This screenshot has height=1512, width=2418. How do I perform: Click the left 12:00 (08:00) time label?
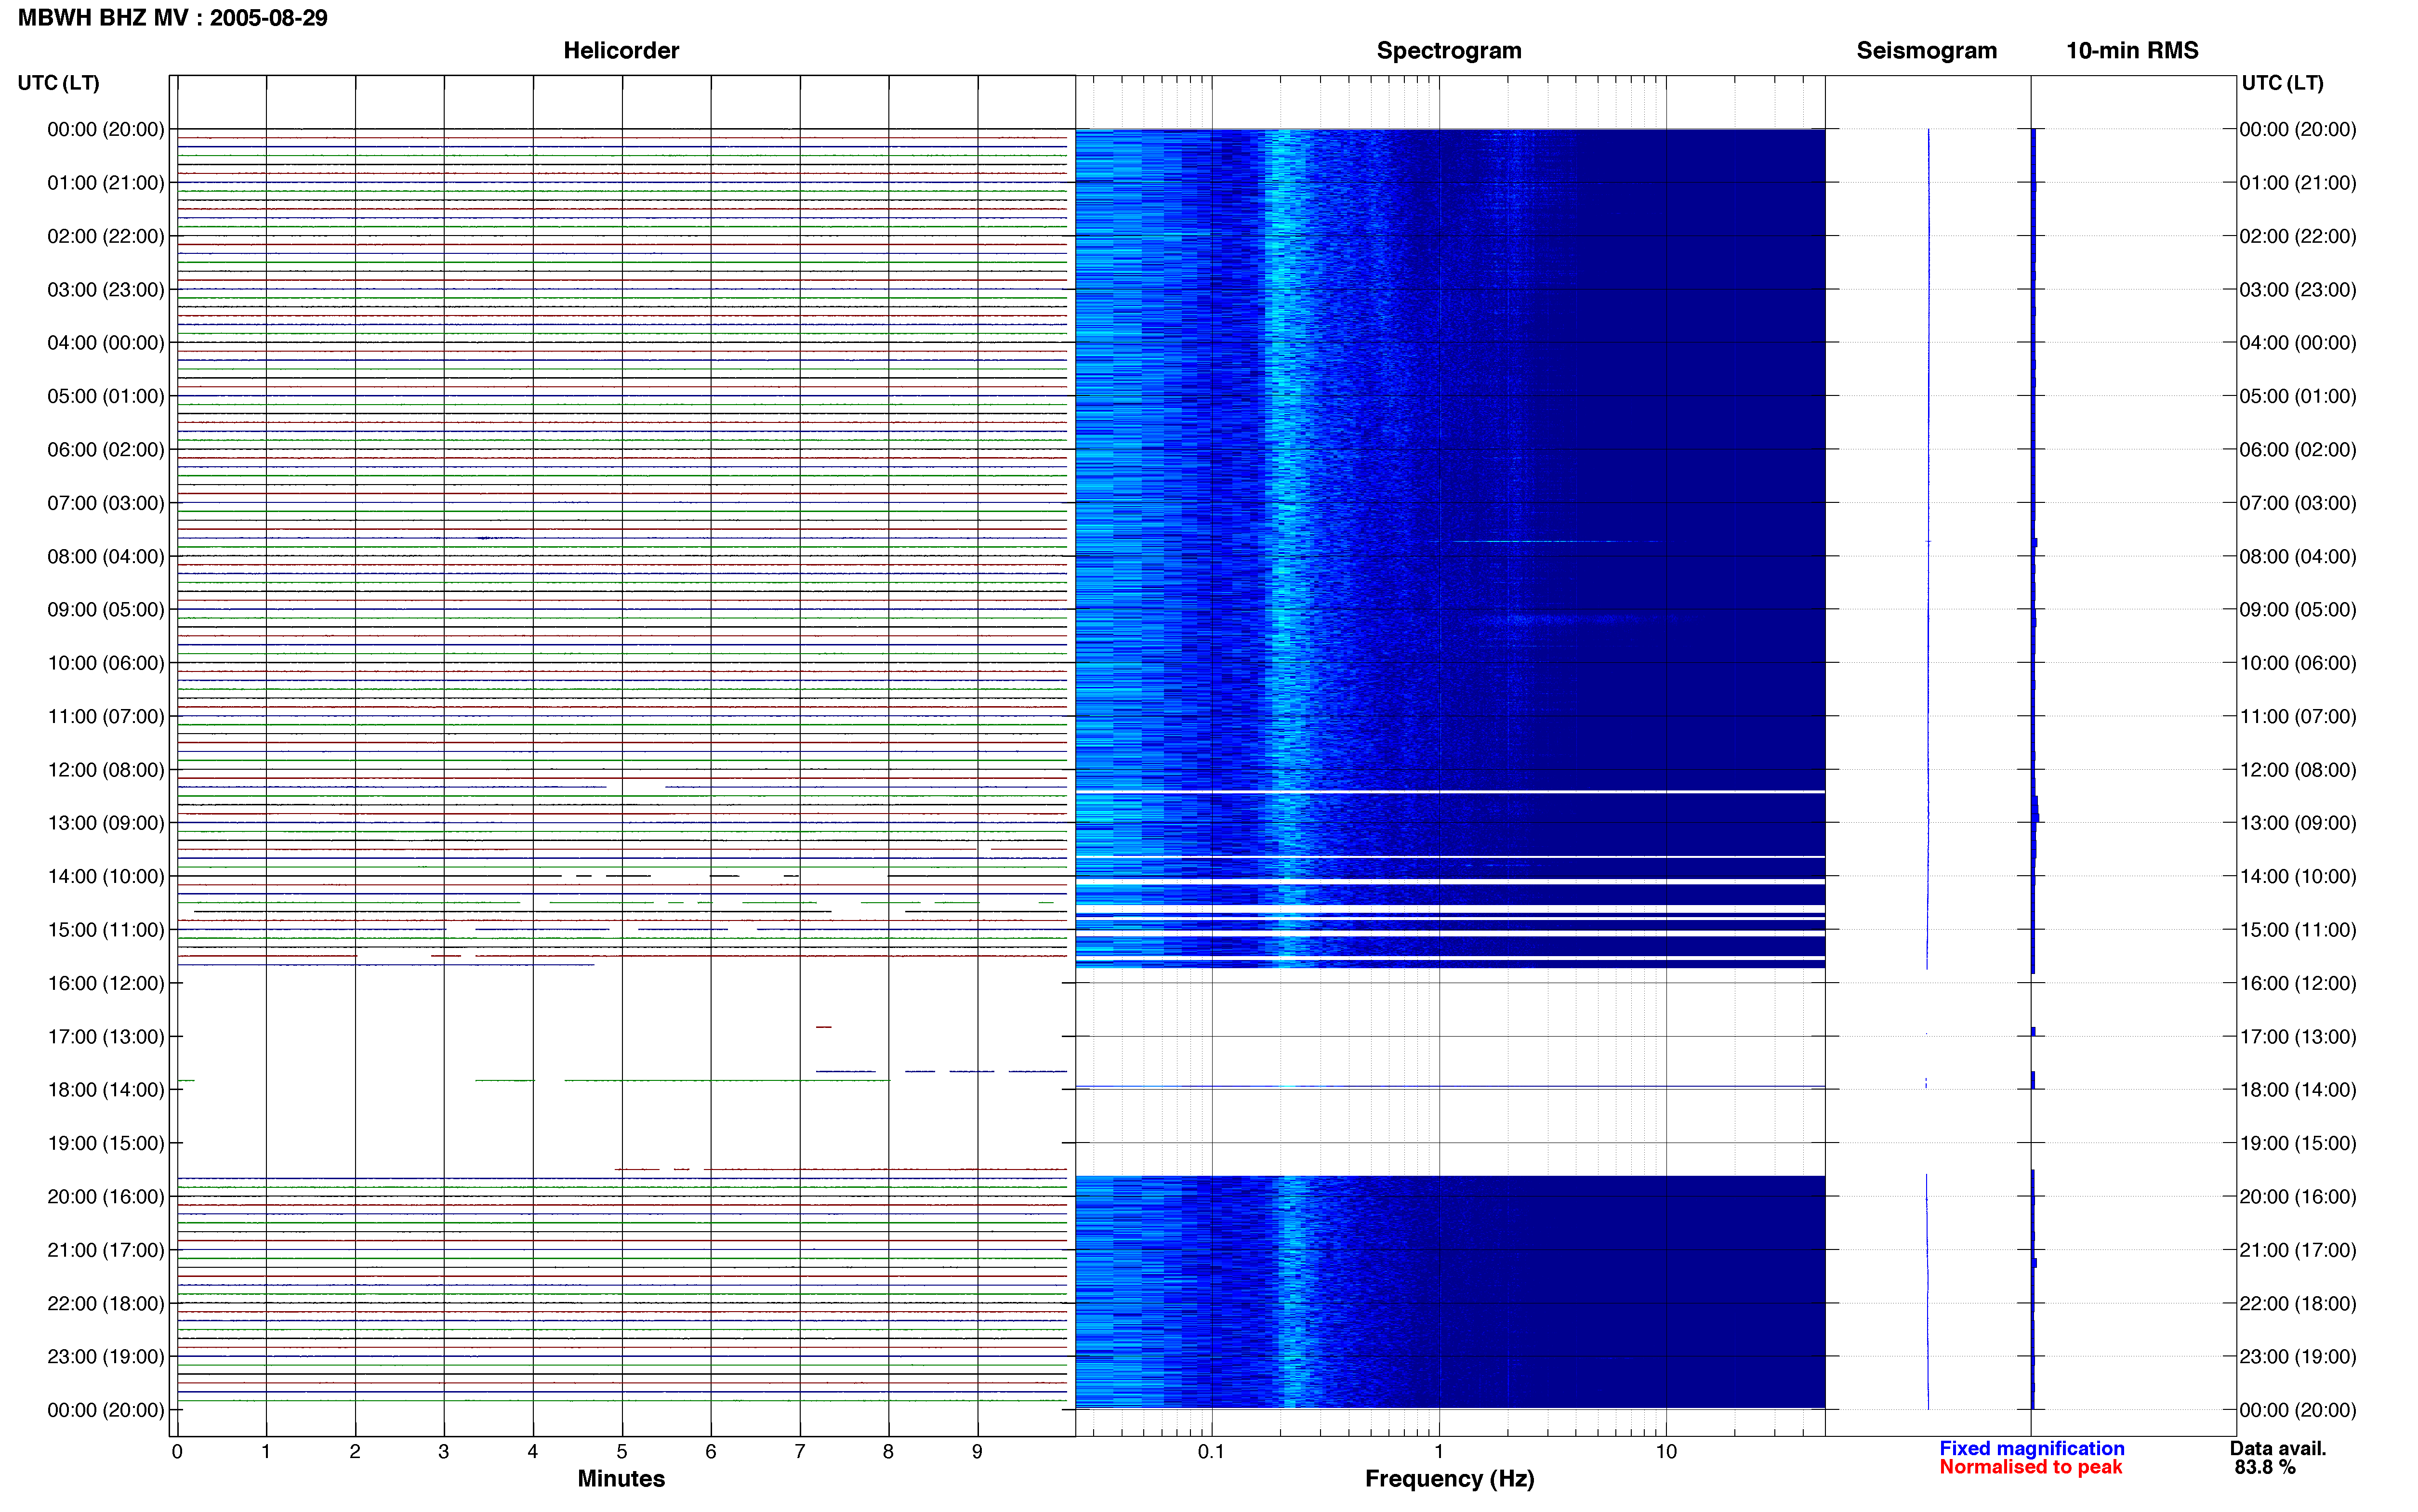pos(106,770)
